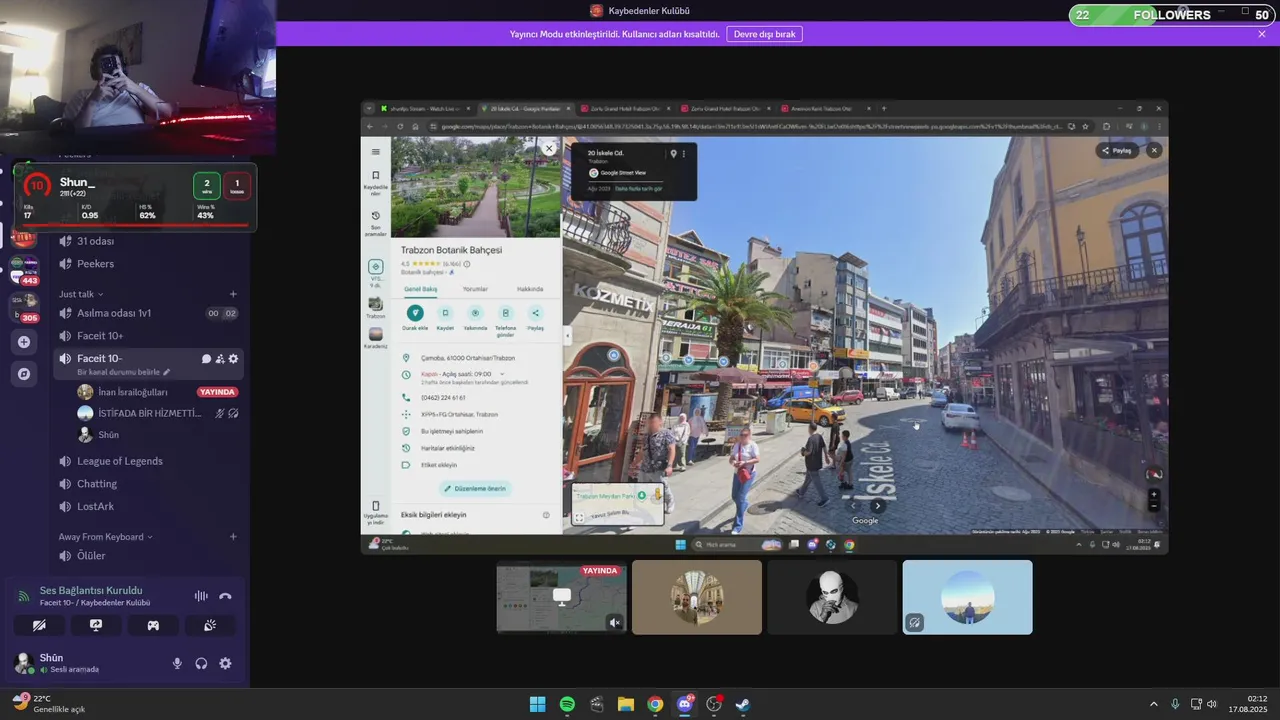Join the League of Legends voice channel
The width and height of the screenshot is (1280, 720).
(148, 461)
